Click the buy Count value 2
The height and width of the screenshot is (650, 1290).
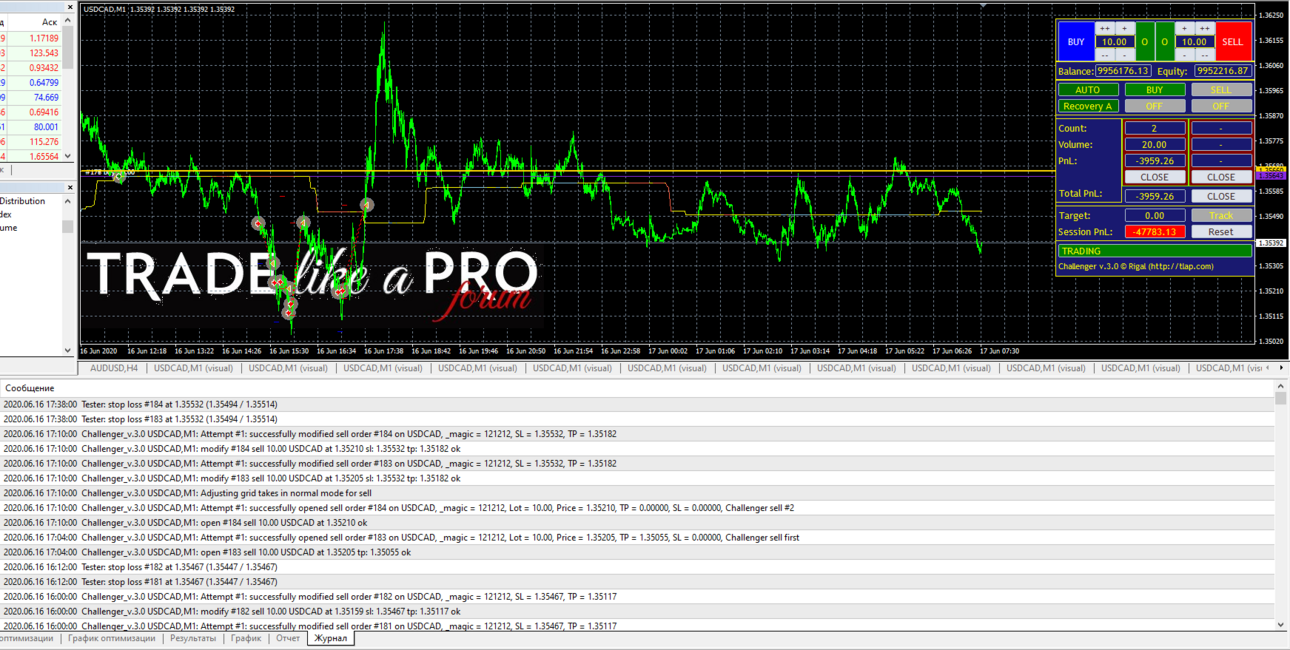tap(1155, 128)
